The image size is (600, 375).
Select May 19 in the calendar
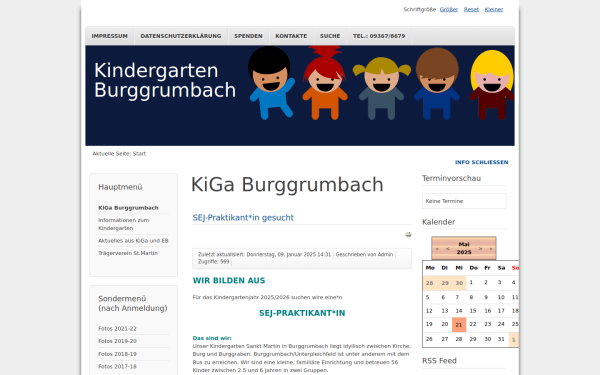429,324
